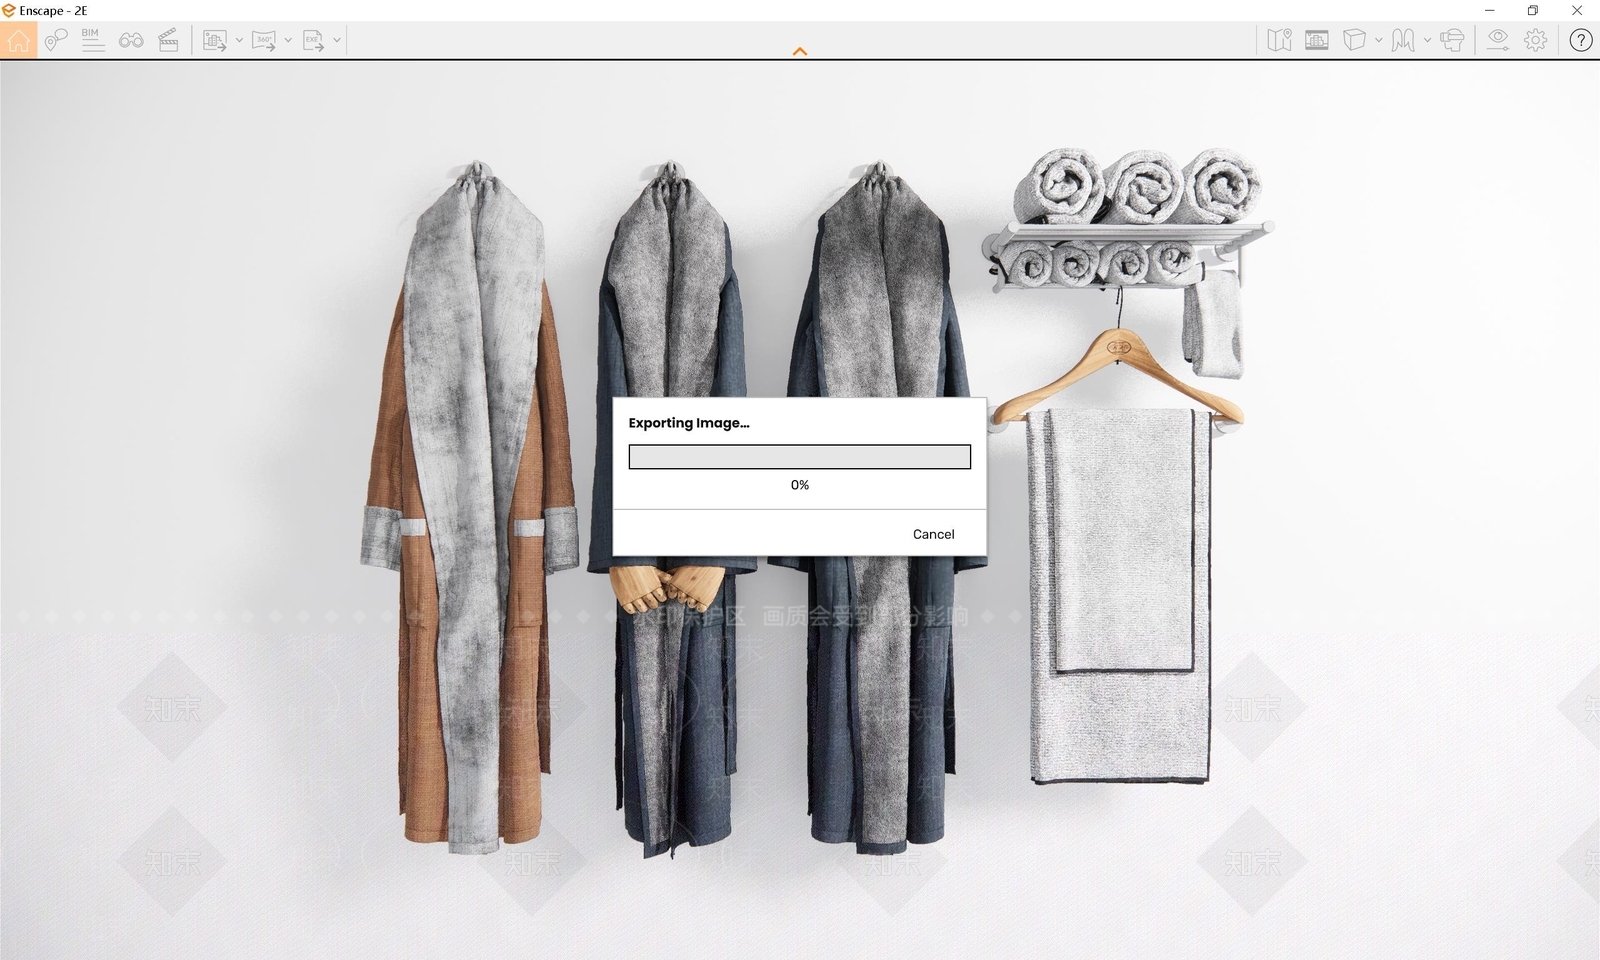Expand the EXE export dropdown arrow
Screen dimensions: 1600x960
tap(337, 41)
